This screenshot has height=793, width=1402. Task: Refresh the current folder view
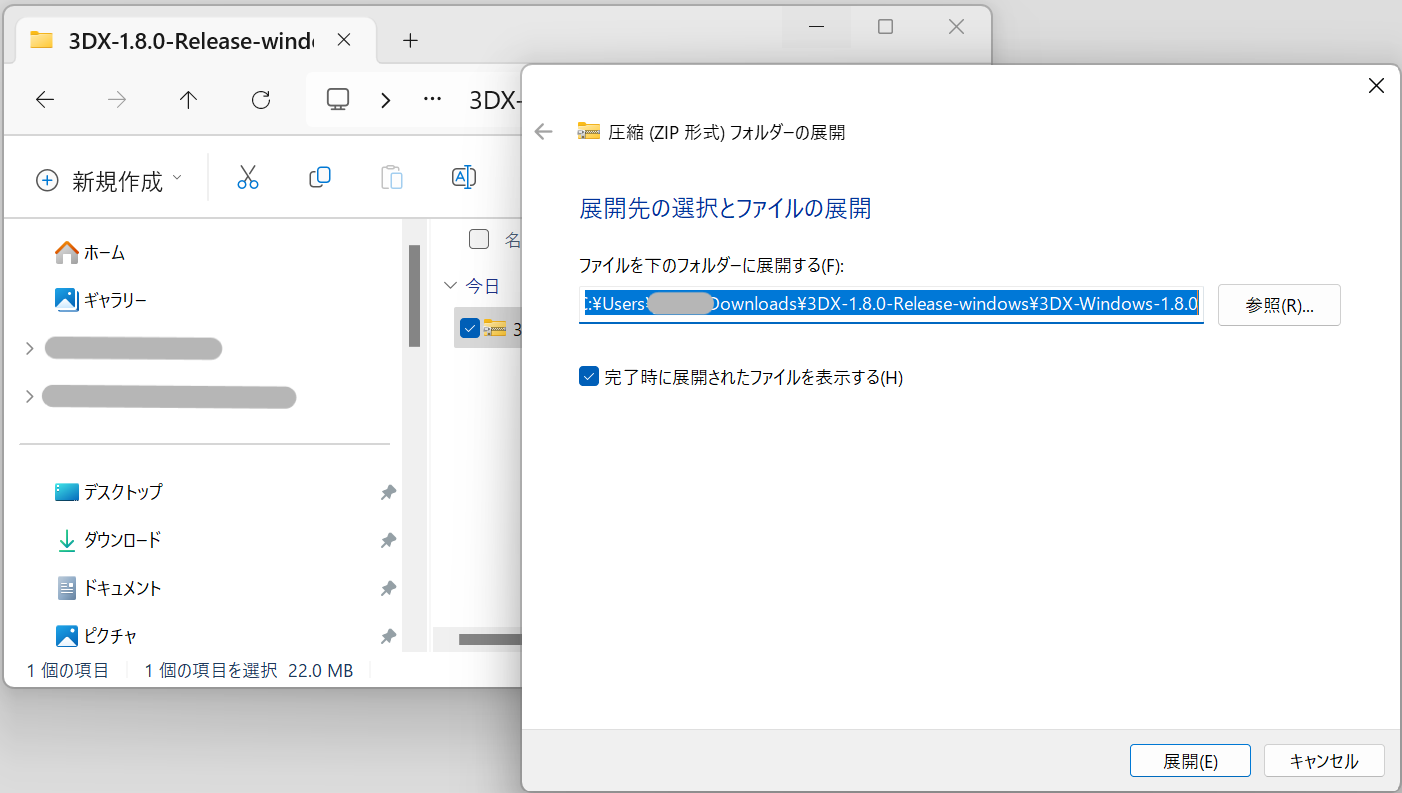[260, 99]
